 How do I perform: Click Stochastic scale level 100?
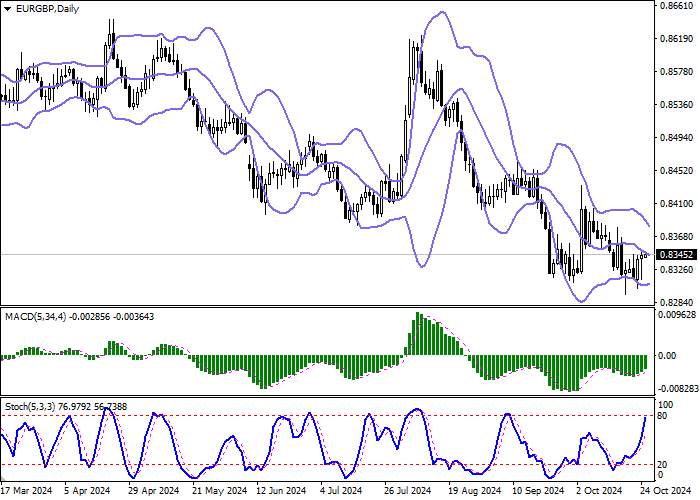666,404
